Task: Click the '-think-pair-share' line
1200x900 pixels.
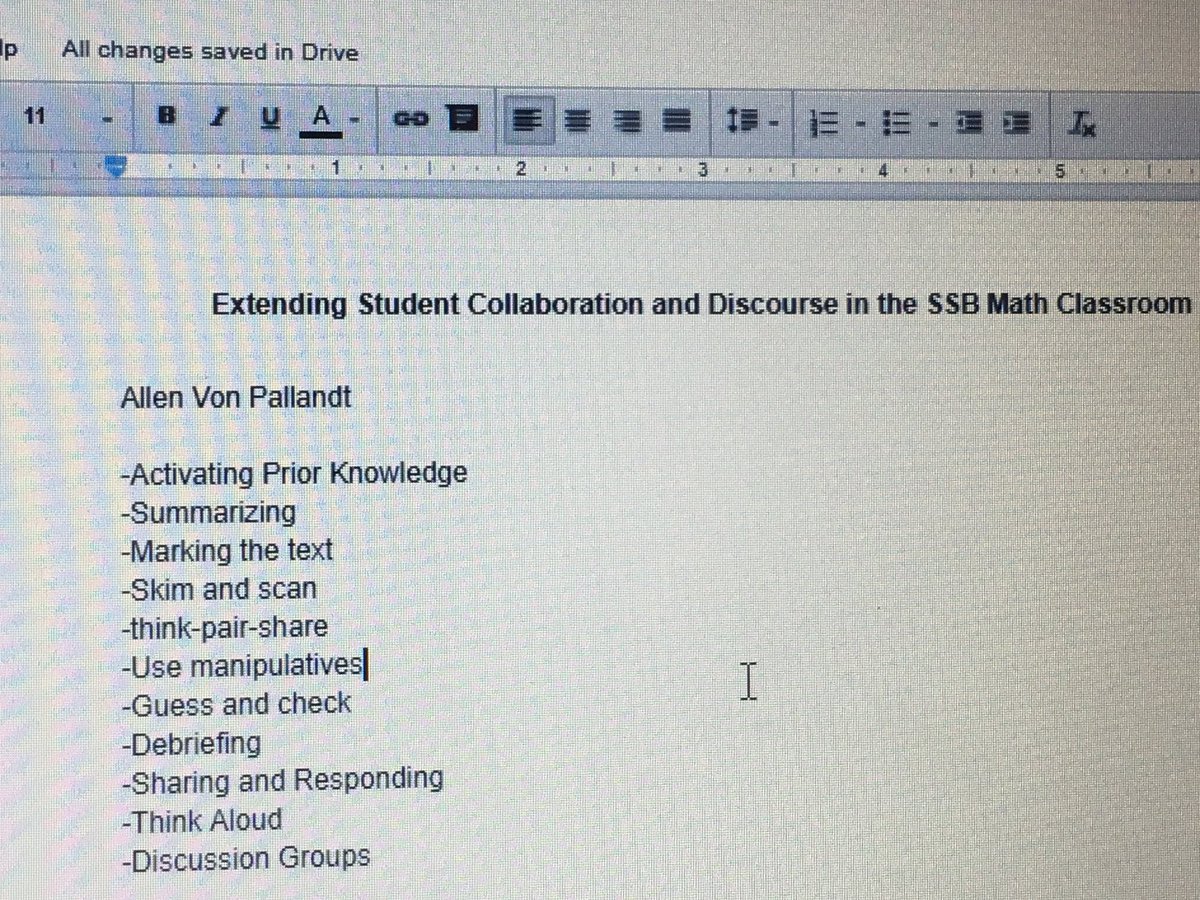Action: pos(224,627)
